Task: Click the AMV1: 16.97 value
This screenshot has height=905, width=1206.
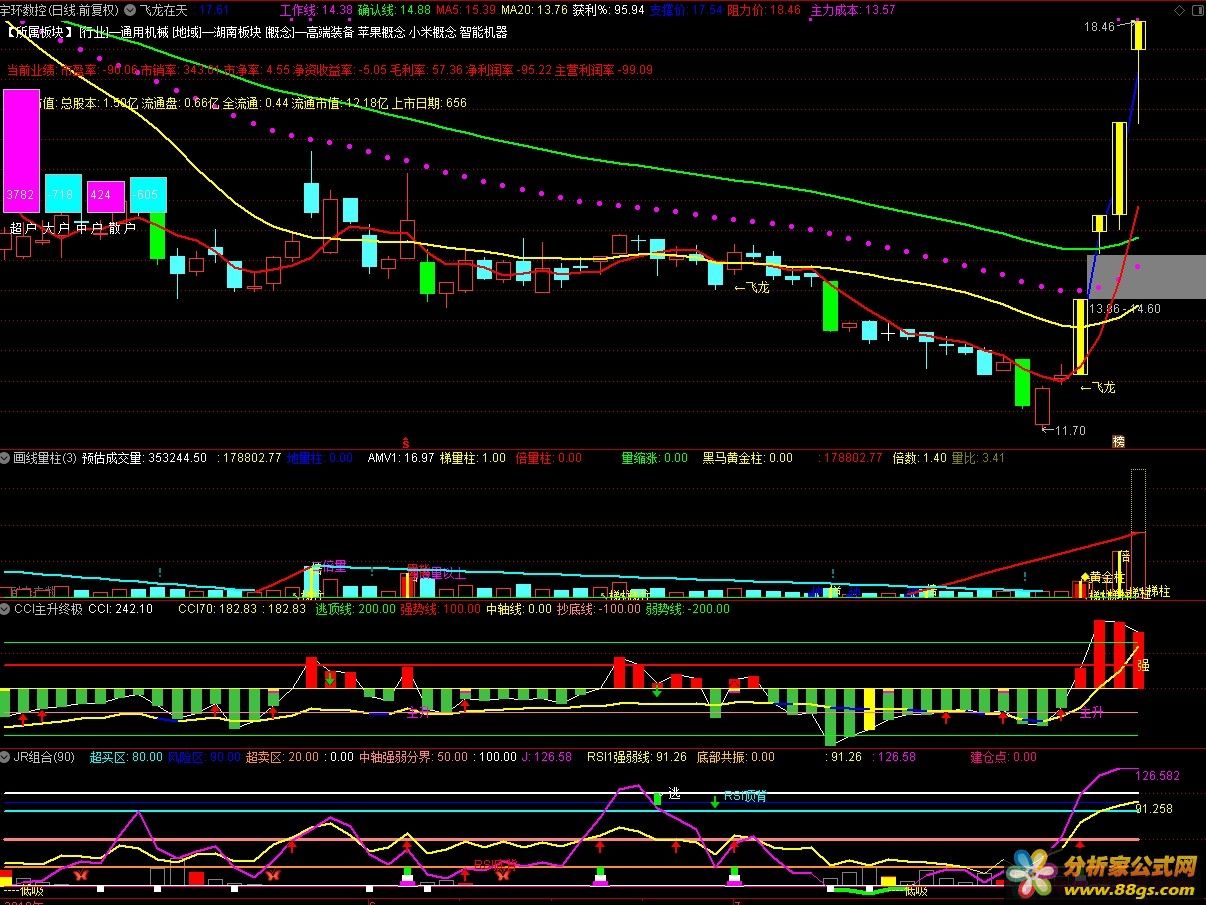Action: [401, 458]
